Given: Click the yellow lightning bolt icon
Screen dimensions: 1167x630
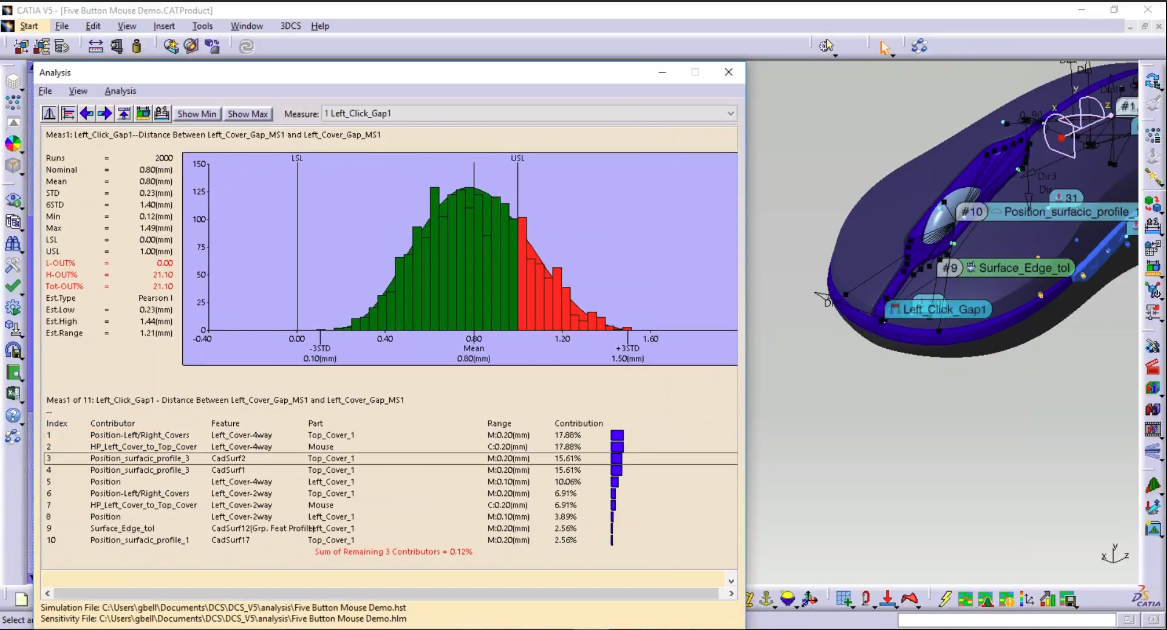Looking at the screenshot, I should click(945, 599).
